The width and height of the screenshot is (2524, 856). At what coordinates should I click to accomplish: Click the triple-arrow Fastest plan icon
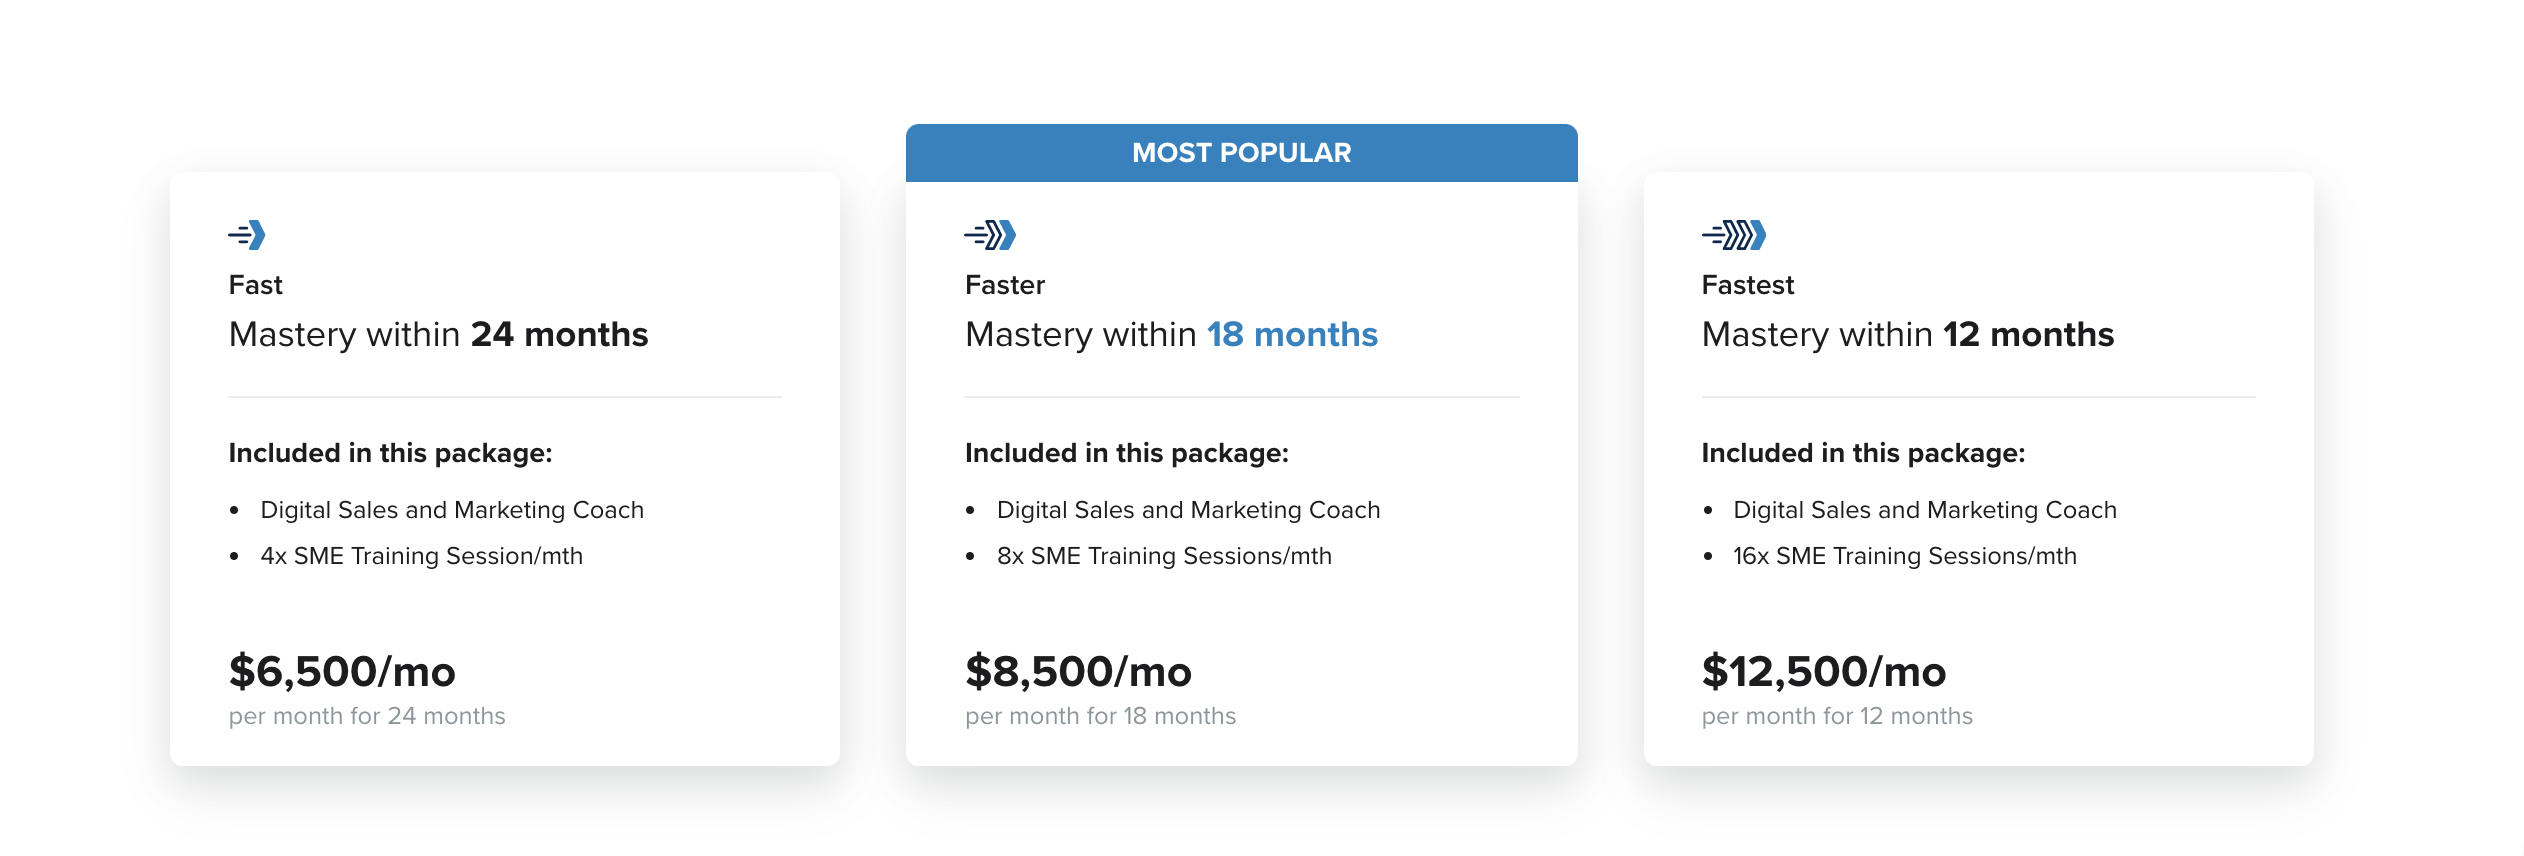1734,235
